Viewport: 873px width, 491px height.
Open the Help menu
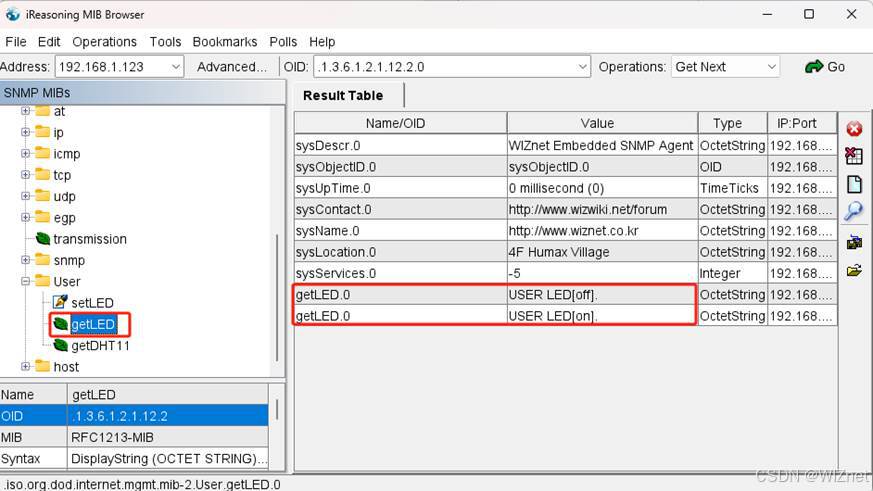click(x=322, y=42)
